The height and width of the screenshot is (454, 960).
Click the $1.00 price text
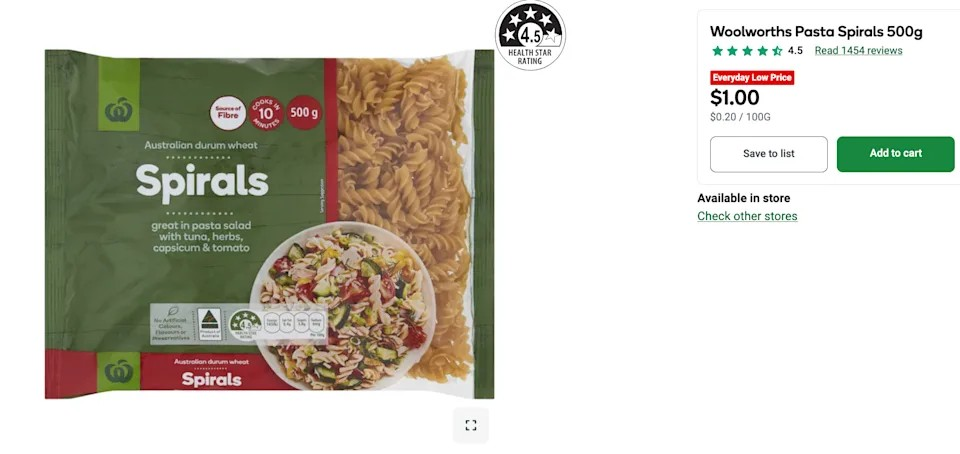[x=735, y=98]
